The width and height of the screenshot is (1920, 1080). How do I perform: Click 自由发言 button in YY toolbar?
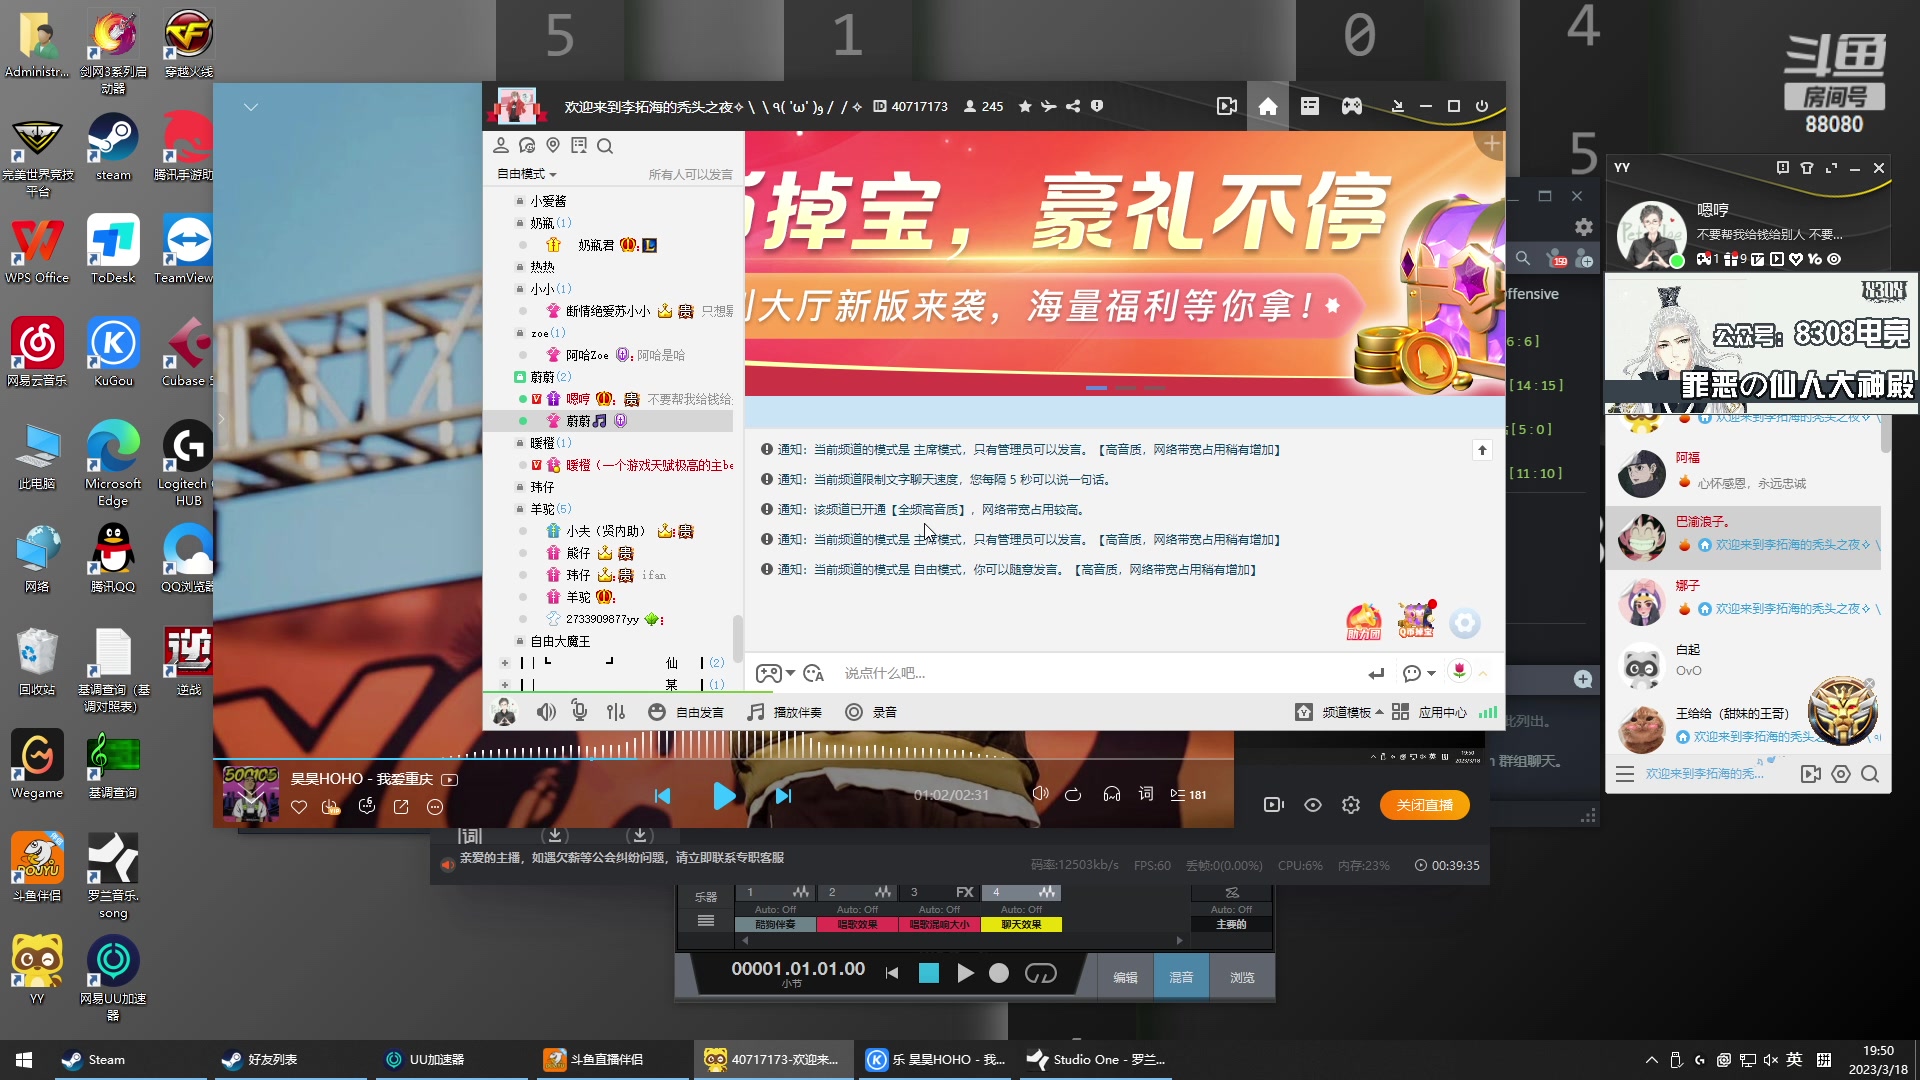click(x=694, y=712)
